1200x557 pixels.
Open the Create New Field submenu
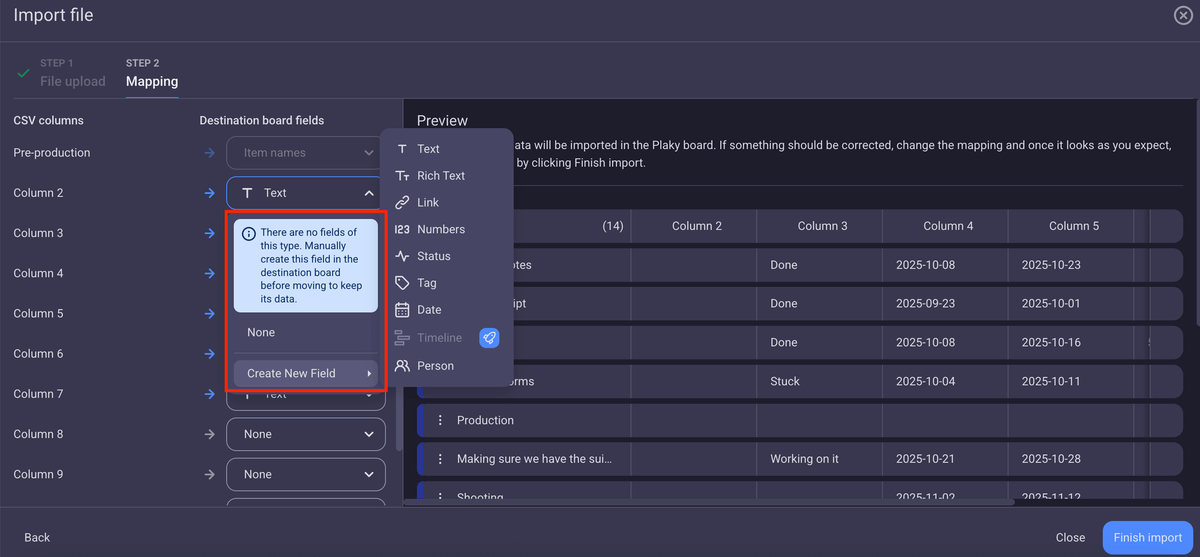click(305, 373)
